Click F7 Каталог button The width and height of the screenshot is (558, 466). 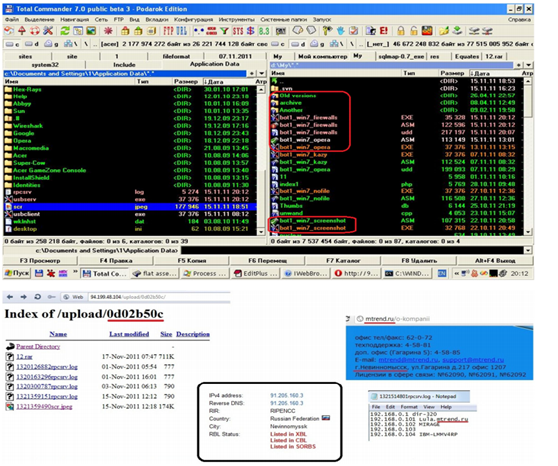pos(343,261)
